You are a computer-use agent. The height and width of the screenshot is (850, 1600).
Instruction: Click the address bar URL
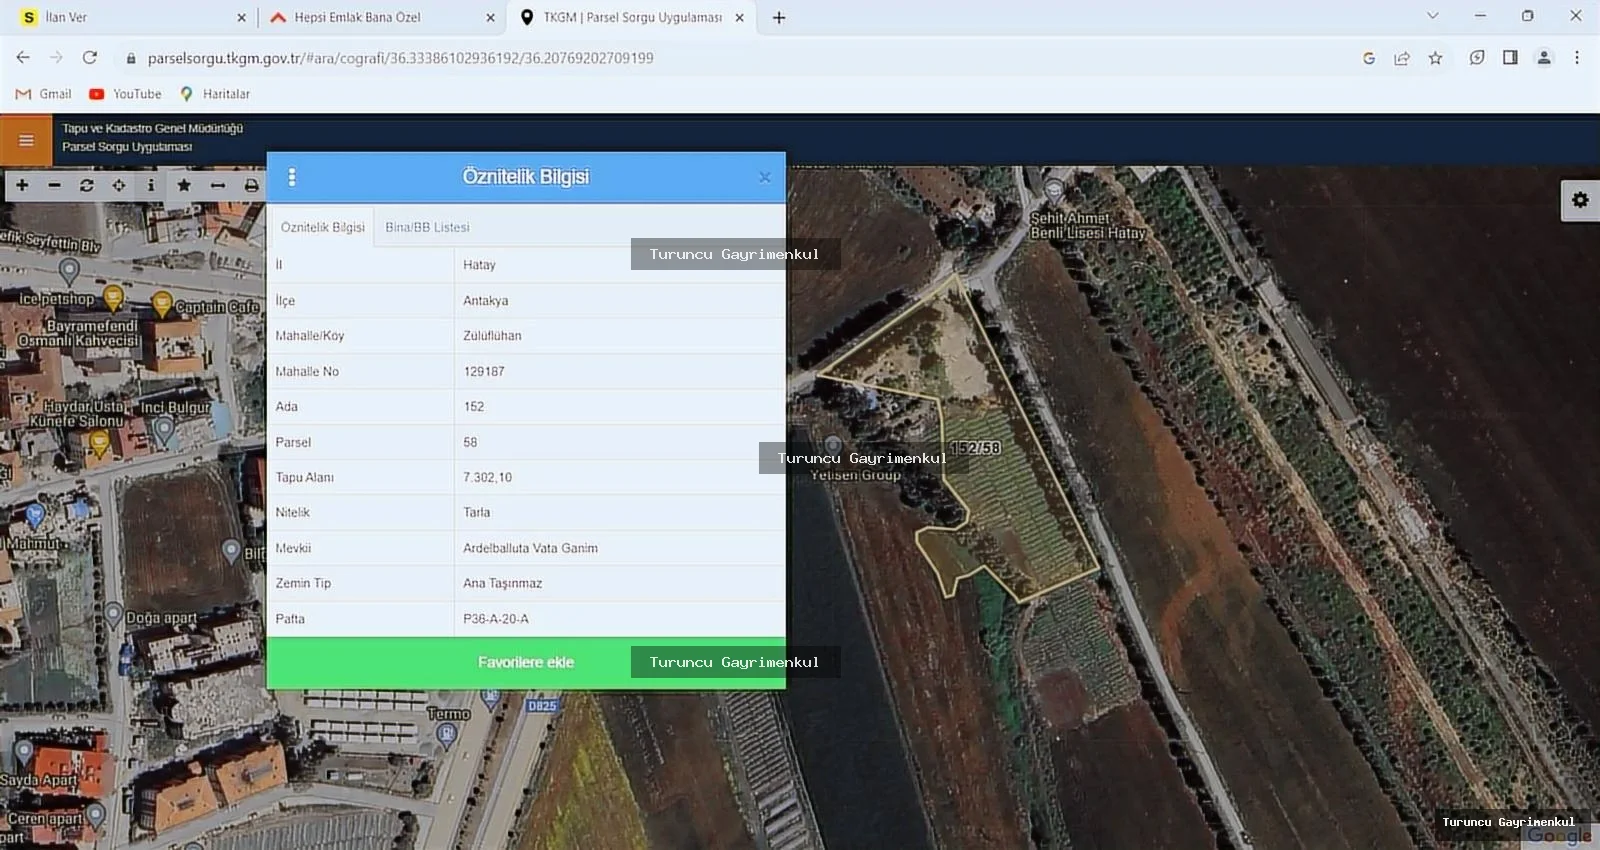[400, 58]
